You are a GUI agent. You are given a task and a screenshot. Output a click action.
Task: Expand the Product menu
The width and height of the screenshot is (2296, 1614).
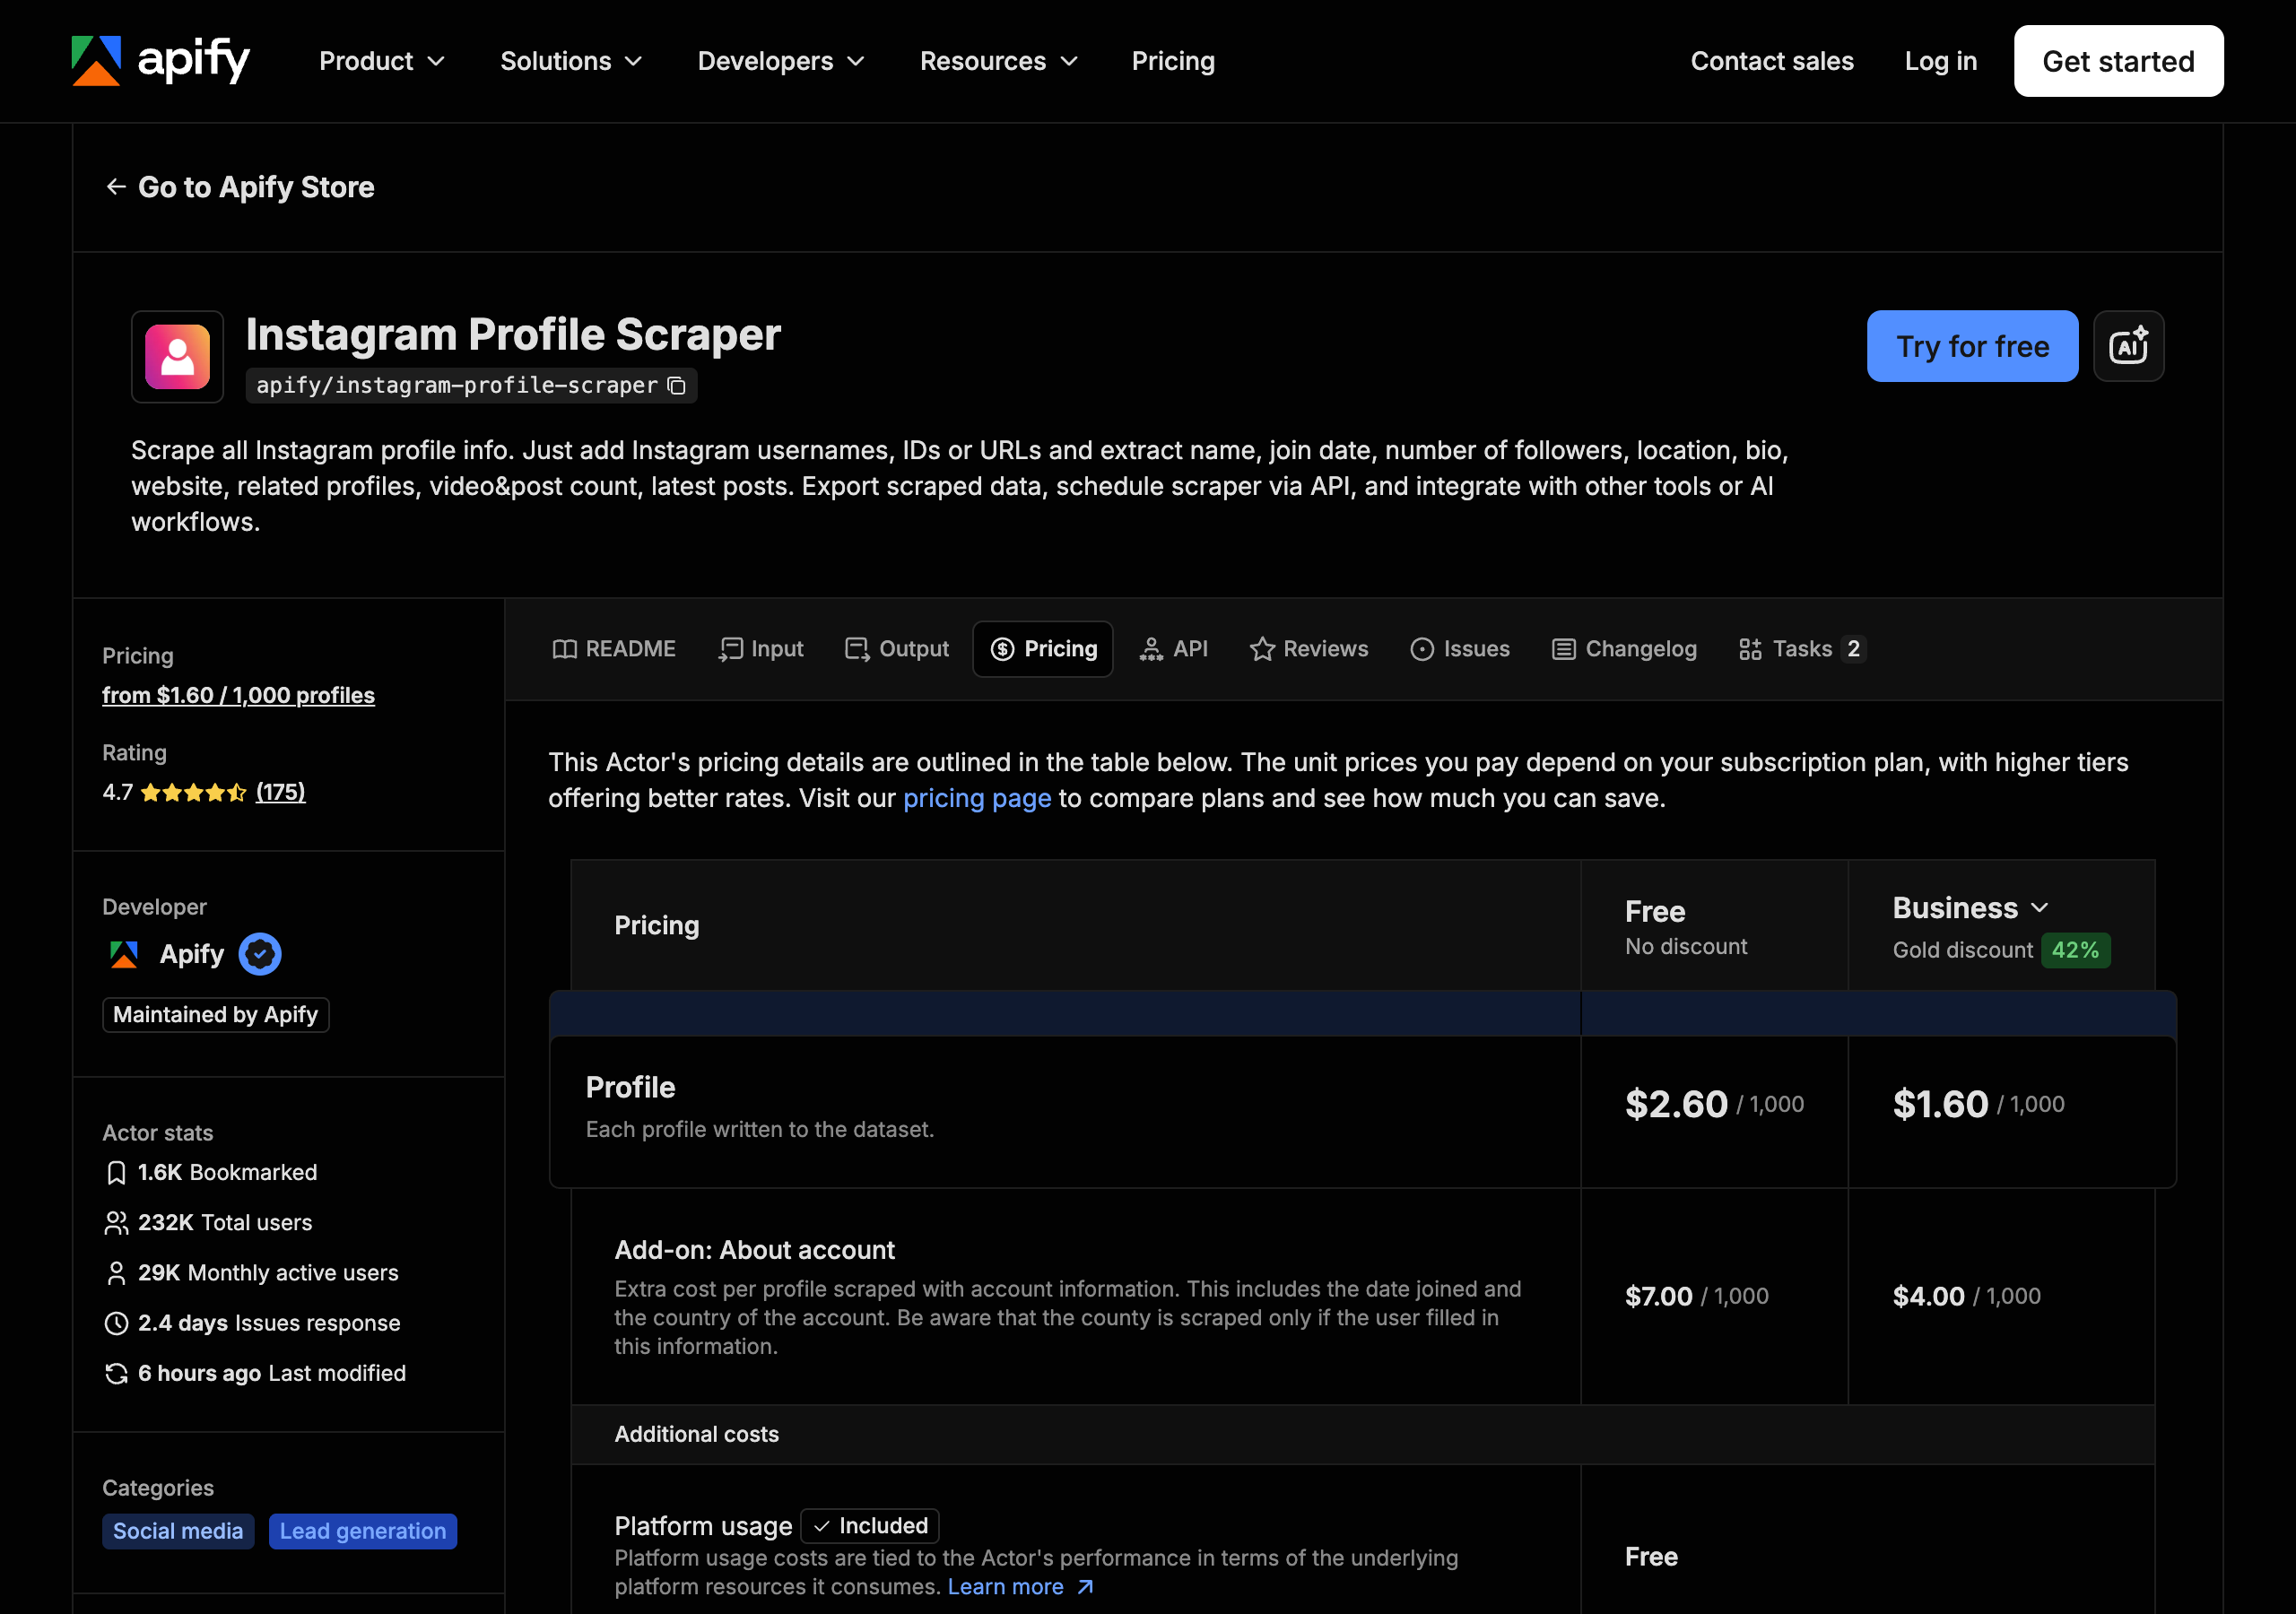382,61
